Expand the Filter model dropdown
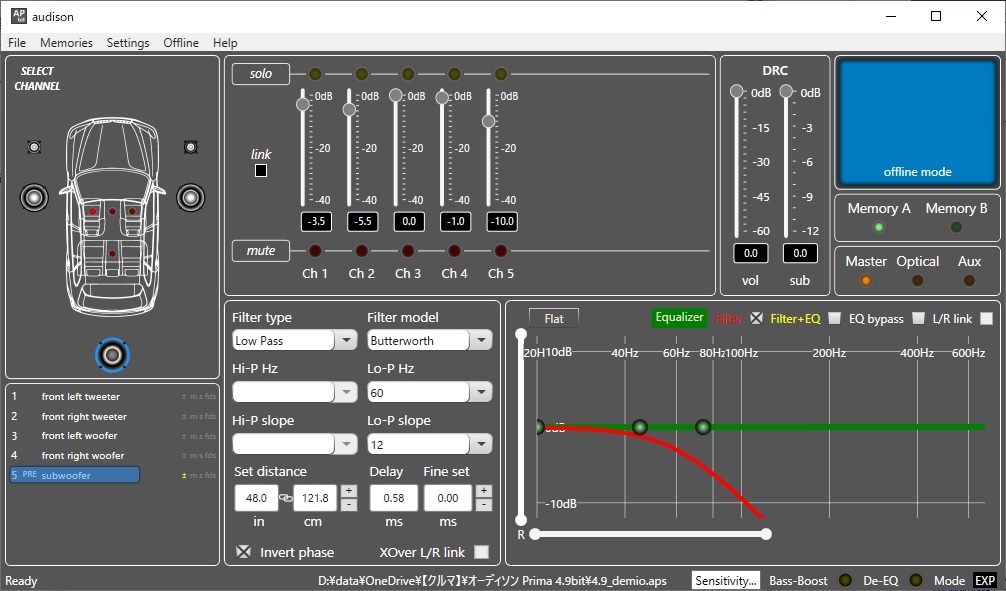 pos(481,341)
